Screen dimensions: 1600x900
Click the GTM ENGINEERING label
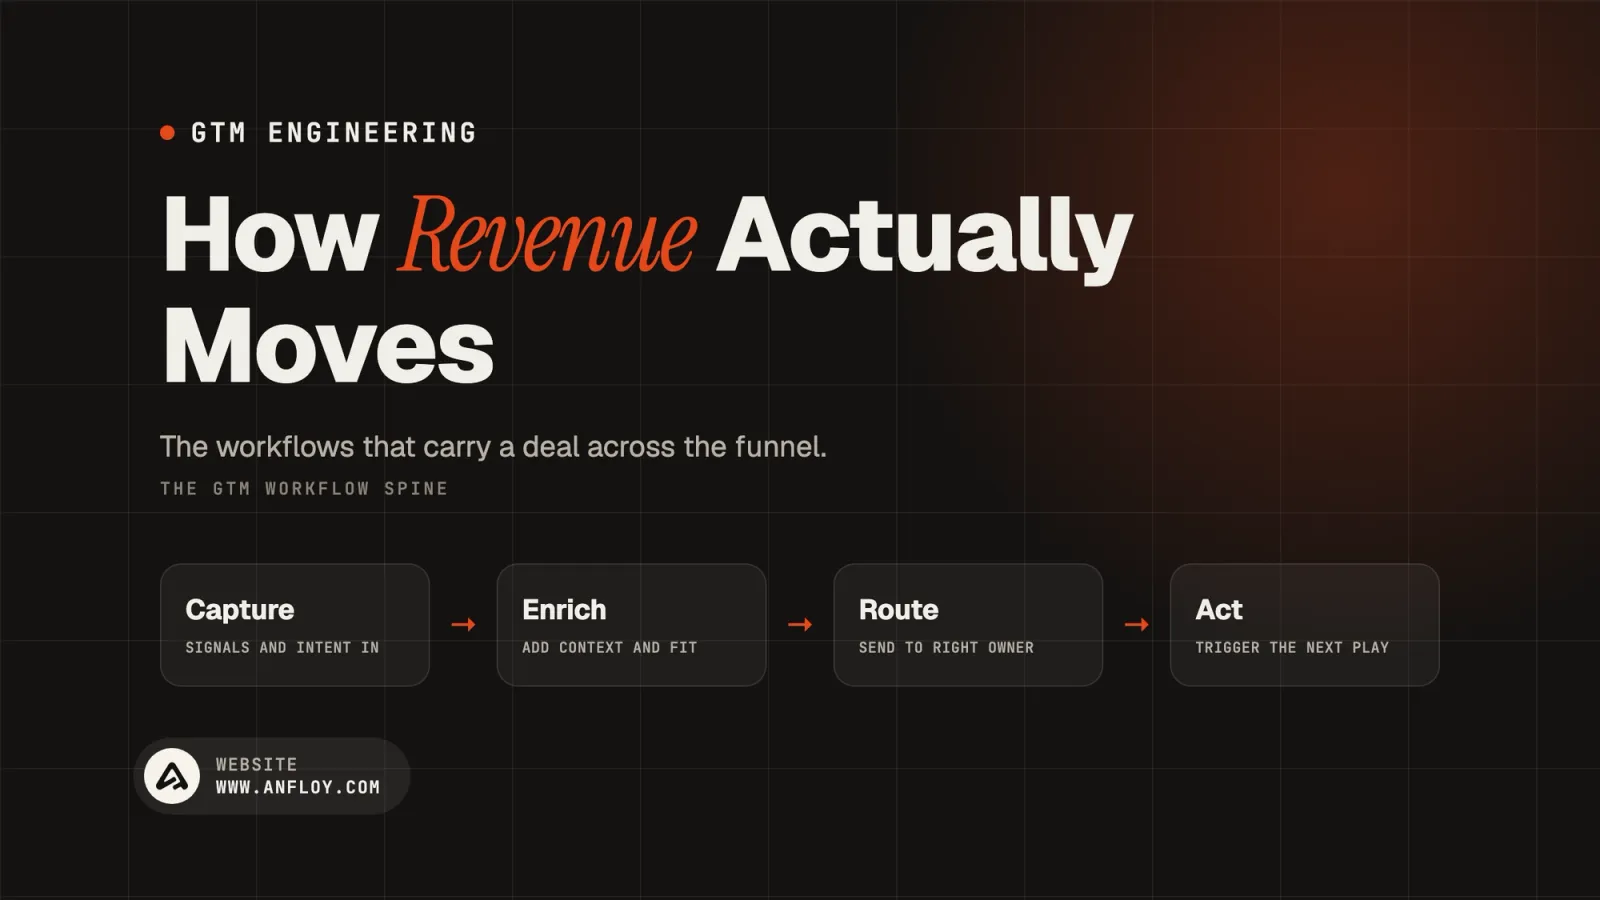334,133
